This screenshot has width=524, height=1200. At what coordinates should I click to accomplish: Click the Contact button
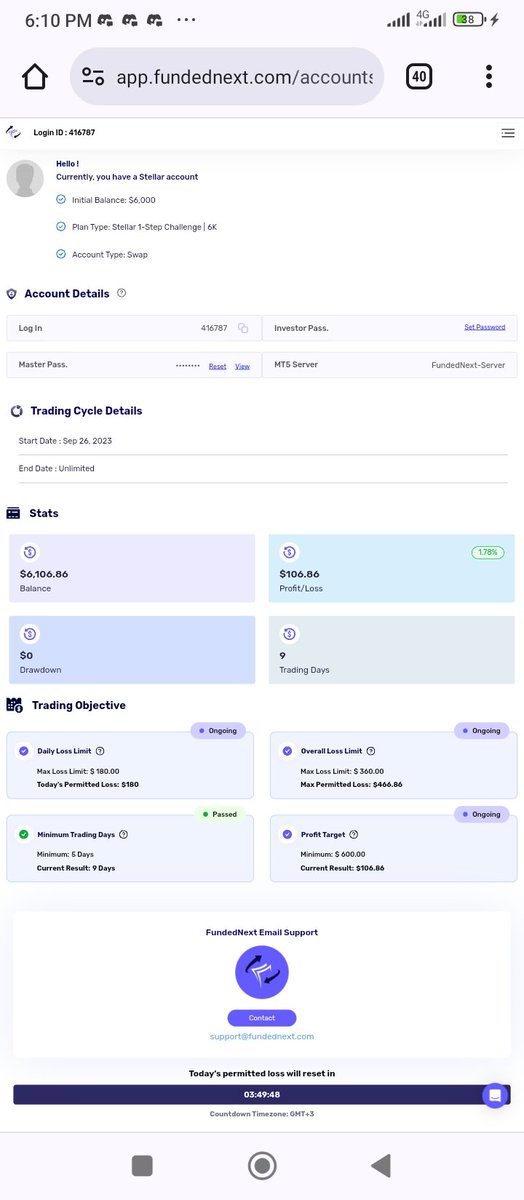pyautogui.click(x=262, y=1018)
